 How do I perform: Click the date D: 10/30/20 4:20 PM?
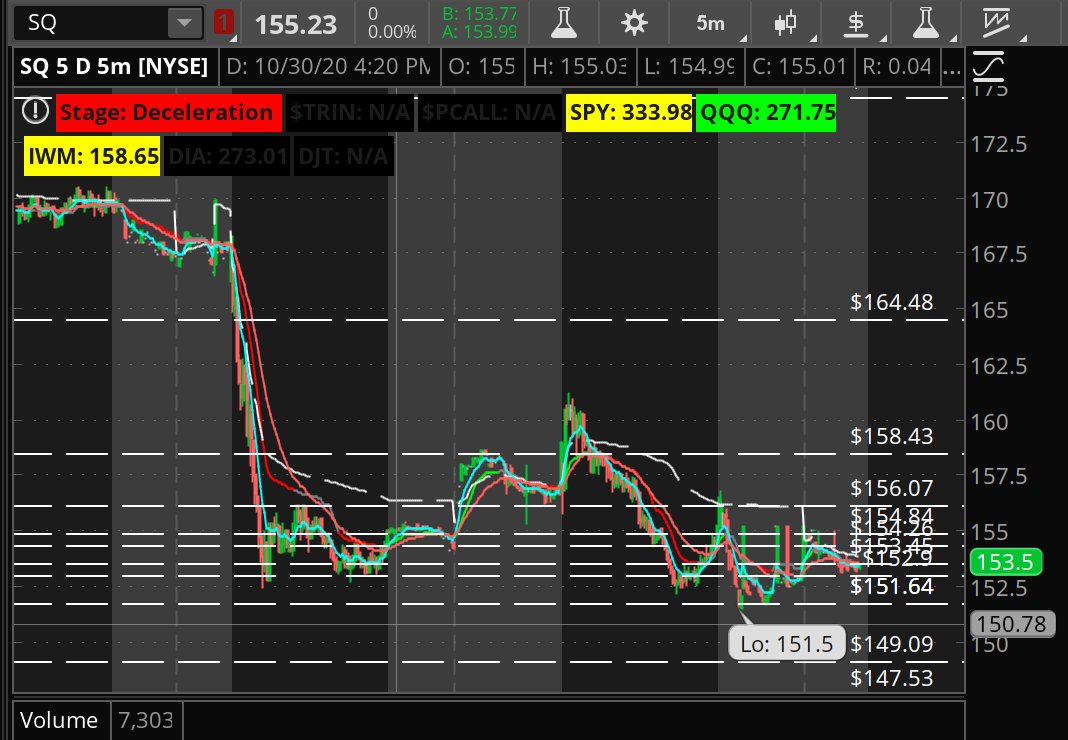click(328, 66)
